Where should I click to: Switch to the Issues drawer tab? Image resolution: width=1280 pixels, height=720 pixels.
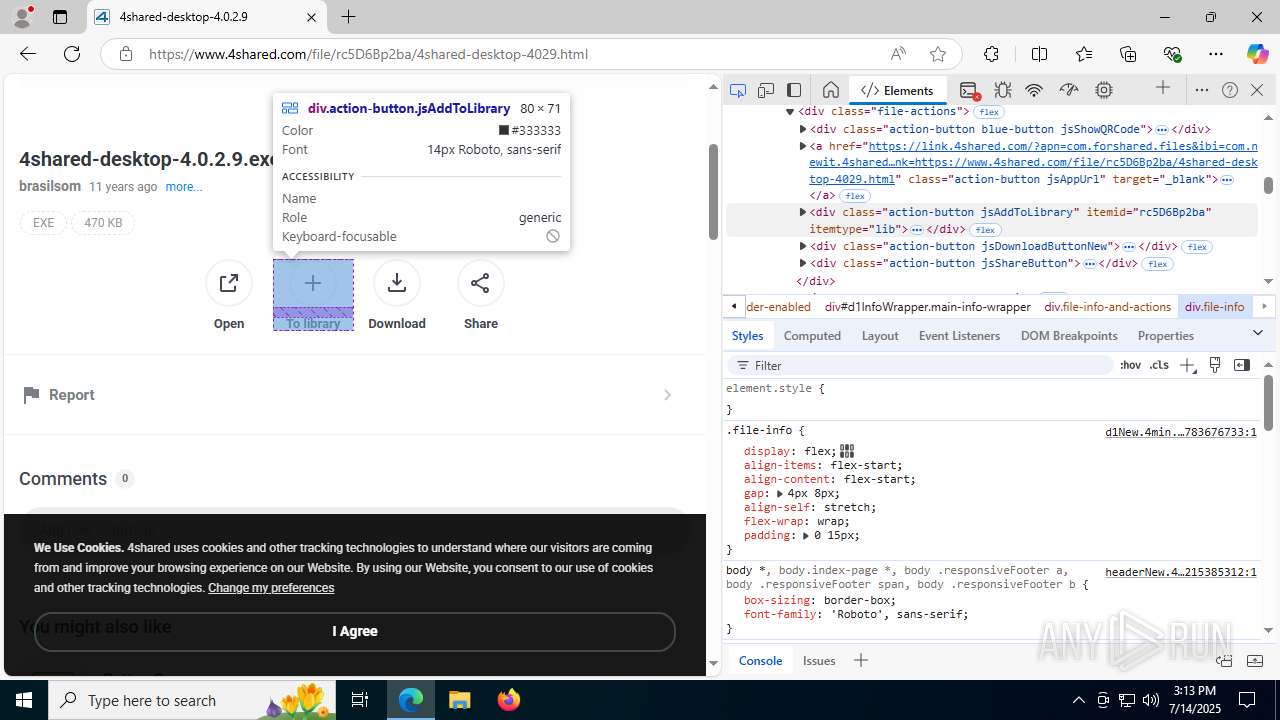pyautogui.click(x=819, y=660)
